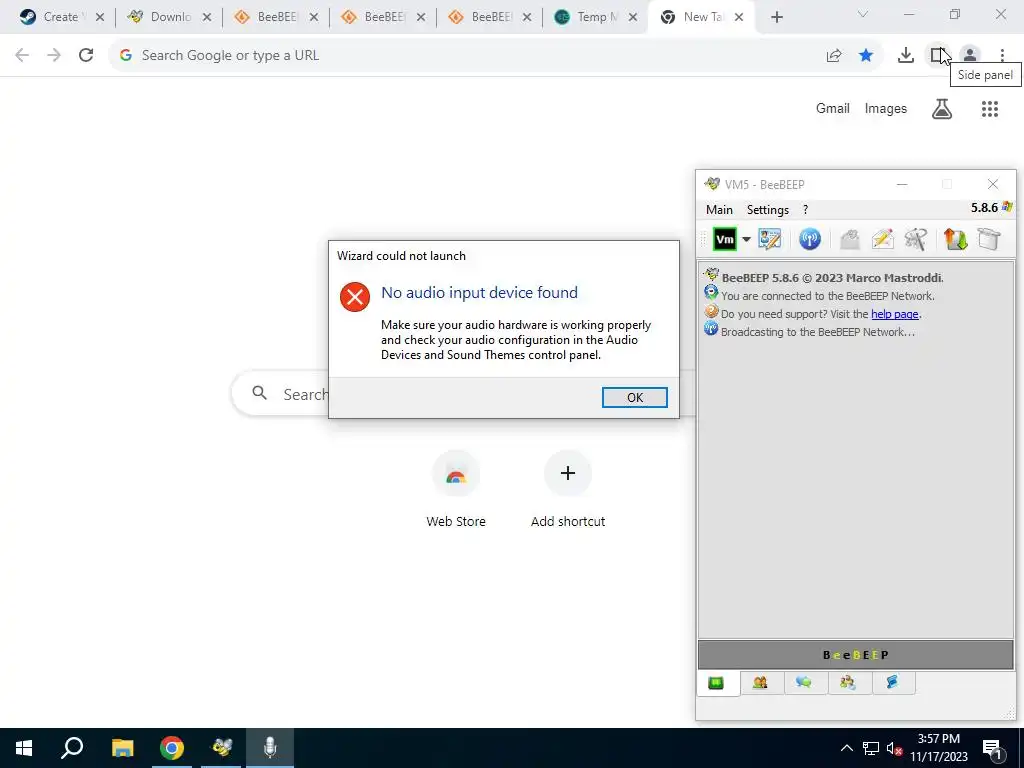Click the share page icon in address bar

click(833, 56)
